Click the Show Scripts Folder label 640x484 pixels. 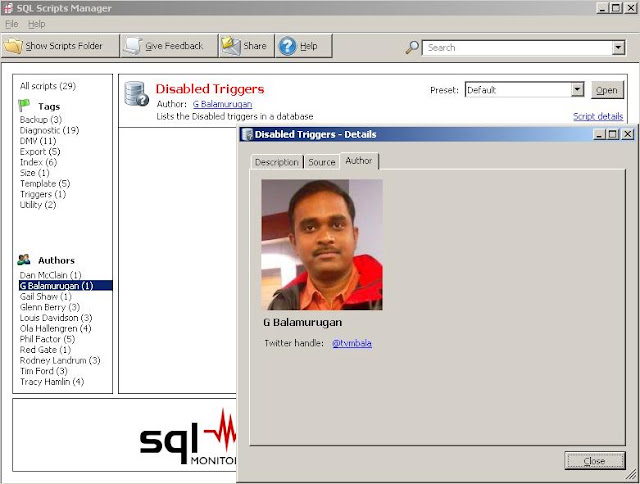click(x=64, y=46)
